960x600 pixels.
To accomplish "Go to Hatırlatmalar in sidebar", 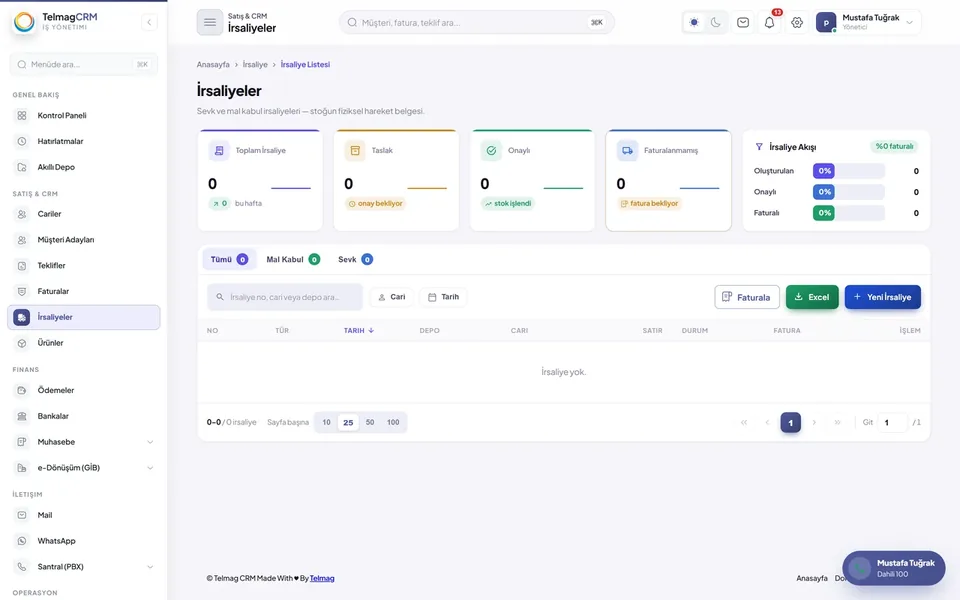I will tap(83, 141).
